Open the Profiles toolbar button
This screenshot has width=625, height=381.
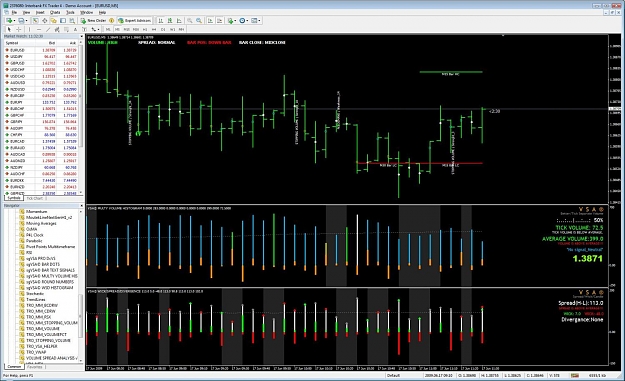click(x=21, y=20)
